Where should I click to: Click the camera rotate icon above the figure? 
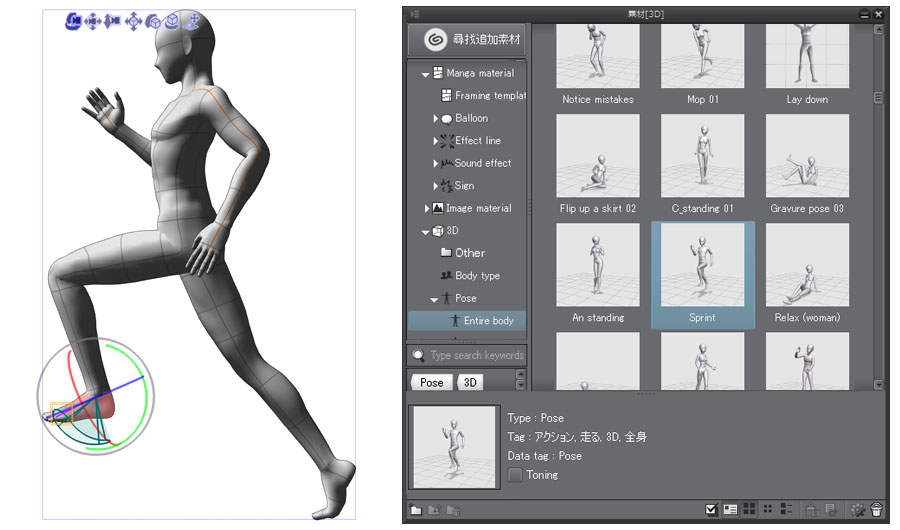pyautogui.click(x=73, y=20)
